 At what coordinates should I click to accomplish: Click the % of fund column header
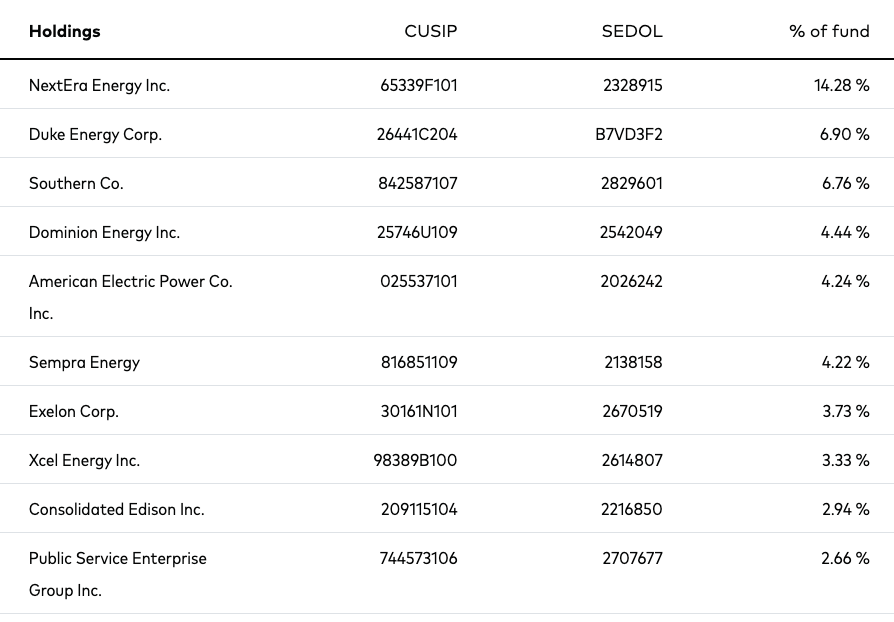tap(829, 31)
